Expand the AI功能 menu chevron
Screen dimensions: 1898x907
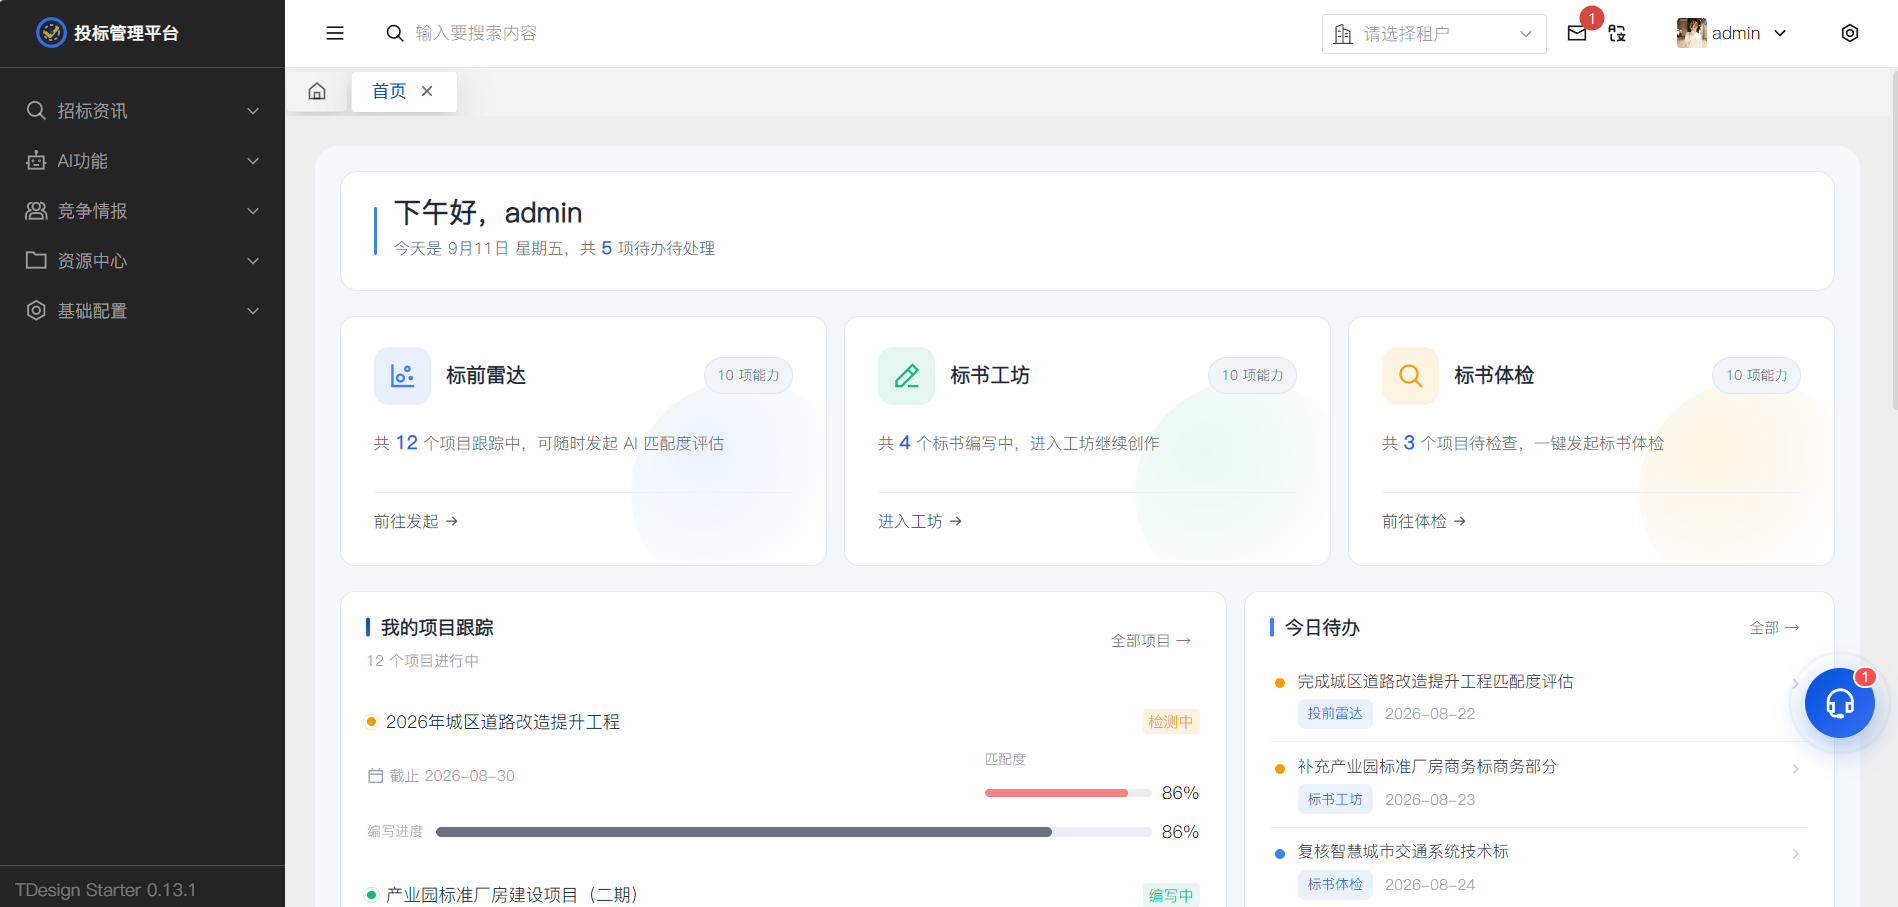[253, 161]
